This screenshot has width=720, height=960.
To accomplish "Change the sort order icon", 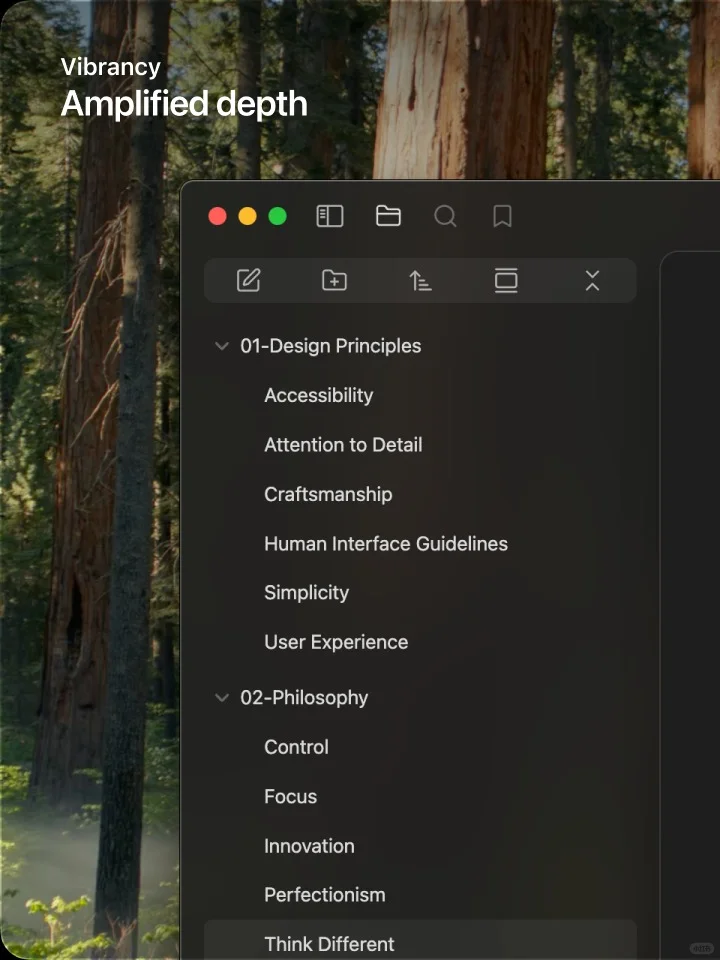I will click(420, 280).
